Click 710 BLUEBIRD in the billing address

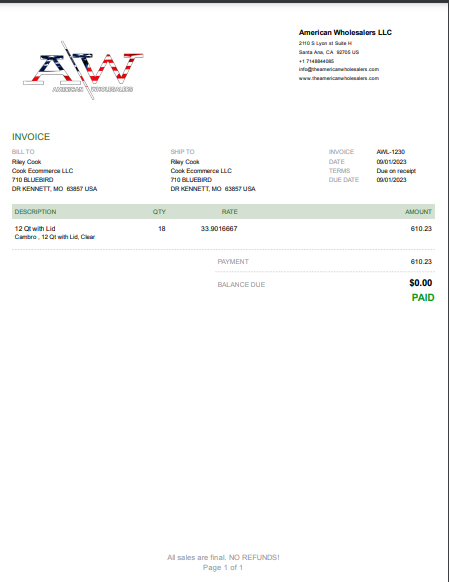click(x=32, y=180)
